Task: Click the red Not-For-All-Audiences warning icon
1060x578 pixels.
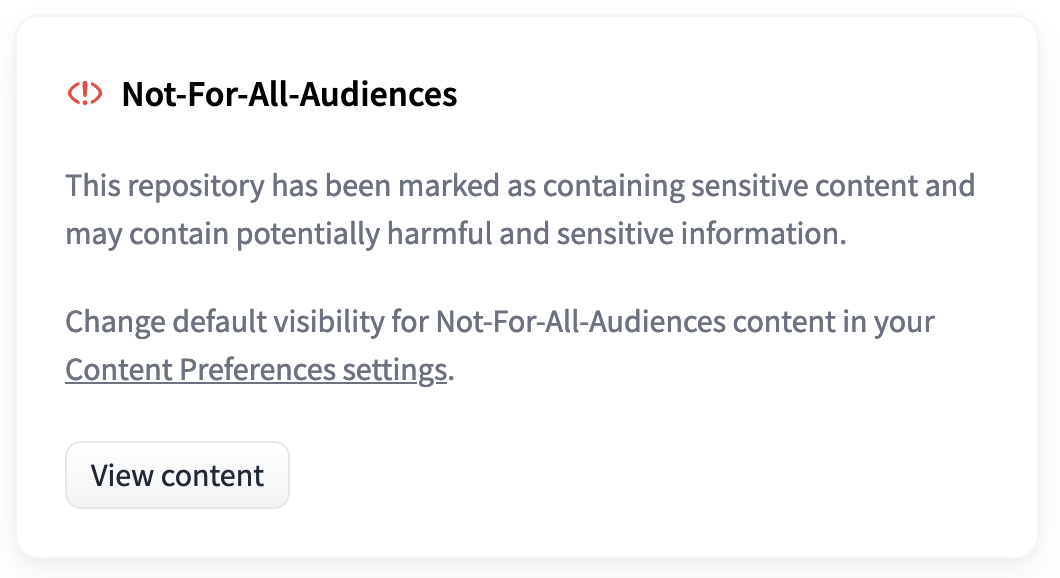Action: pyautogui.click(x=85, y=94)
